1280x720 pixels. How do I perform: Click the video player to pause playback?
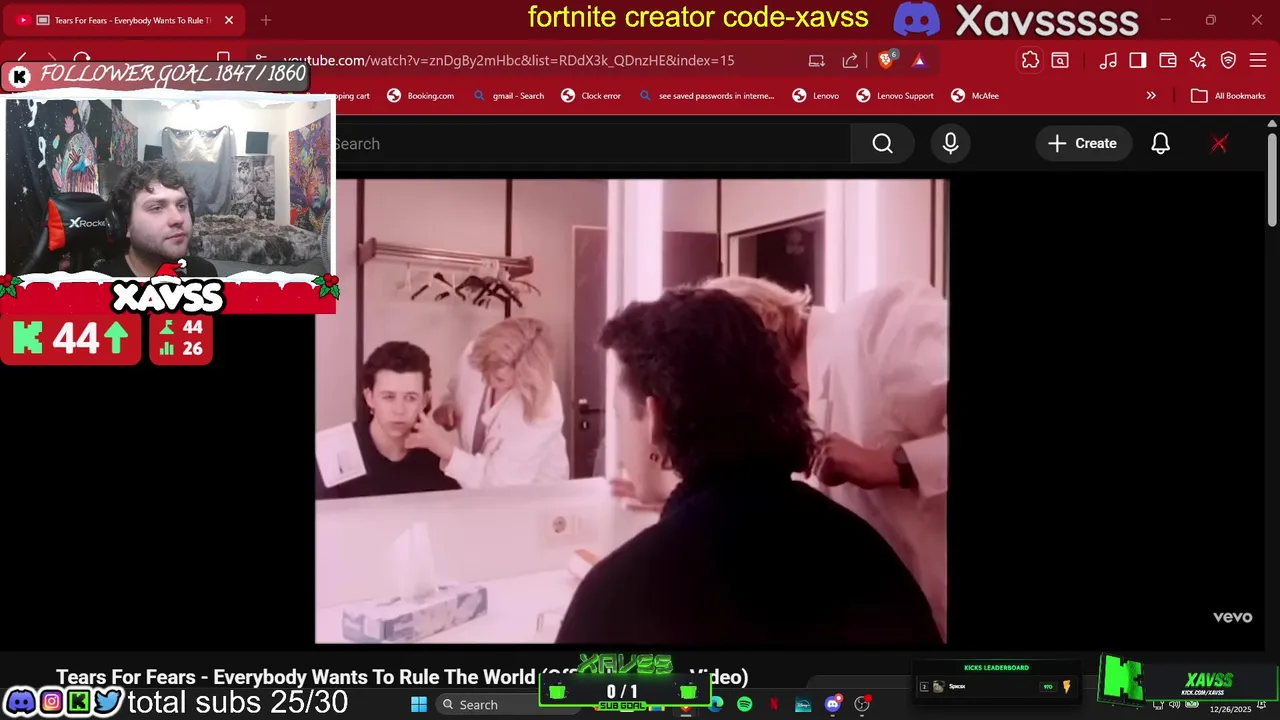coord(631,411)
